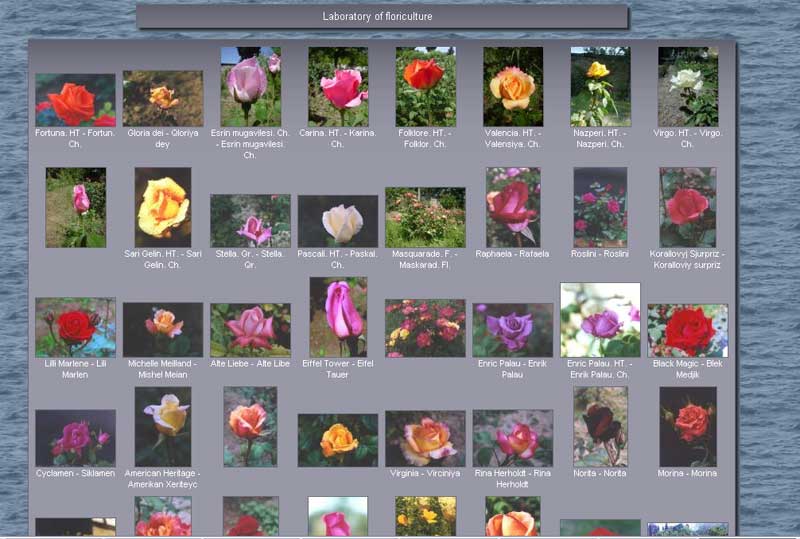
Task: Open the Black Magic red rose thumbnail
Action: (x=687, y=330)
